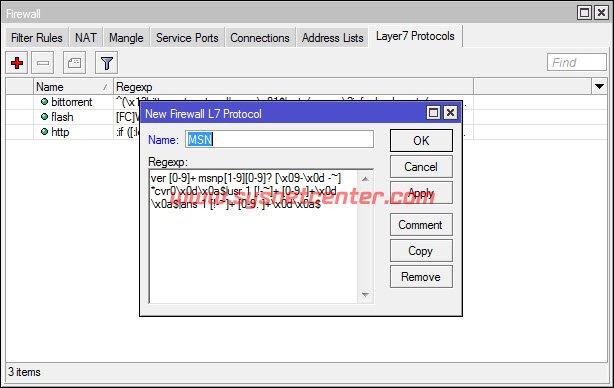Switch to Address Lists tab
Image resolution: width=614 pixels, height=388 pixels.
pos(332,38)
